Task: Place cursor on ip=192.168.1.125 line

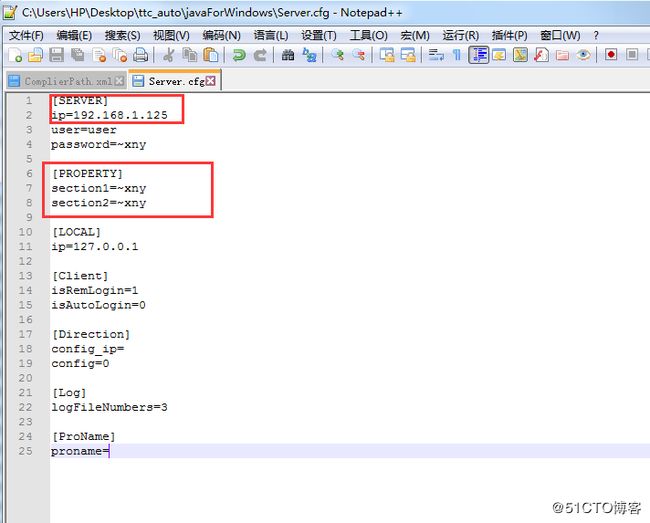Action: pyautogui.click(x=109, y=115)
